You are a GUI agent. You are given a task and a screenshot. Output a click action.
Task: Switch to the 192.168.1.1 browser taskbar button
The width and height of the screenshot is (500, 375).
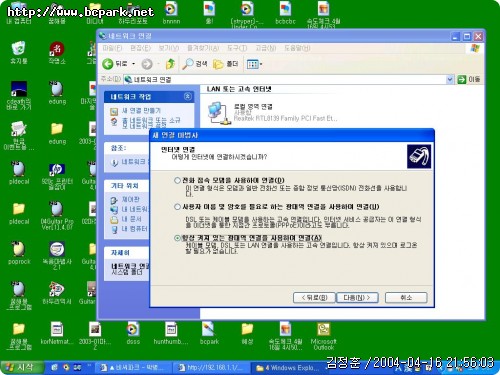point(211,368)
